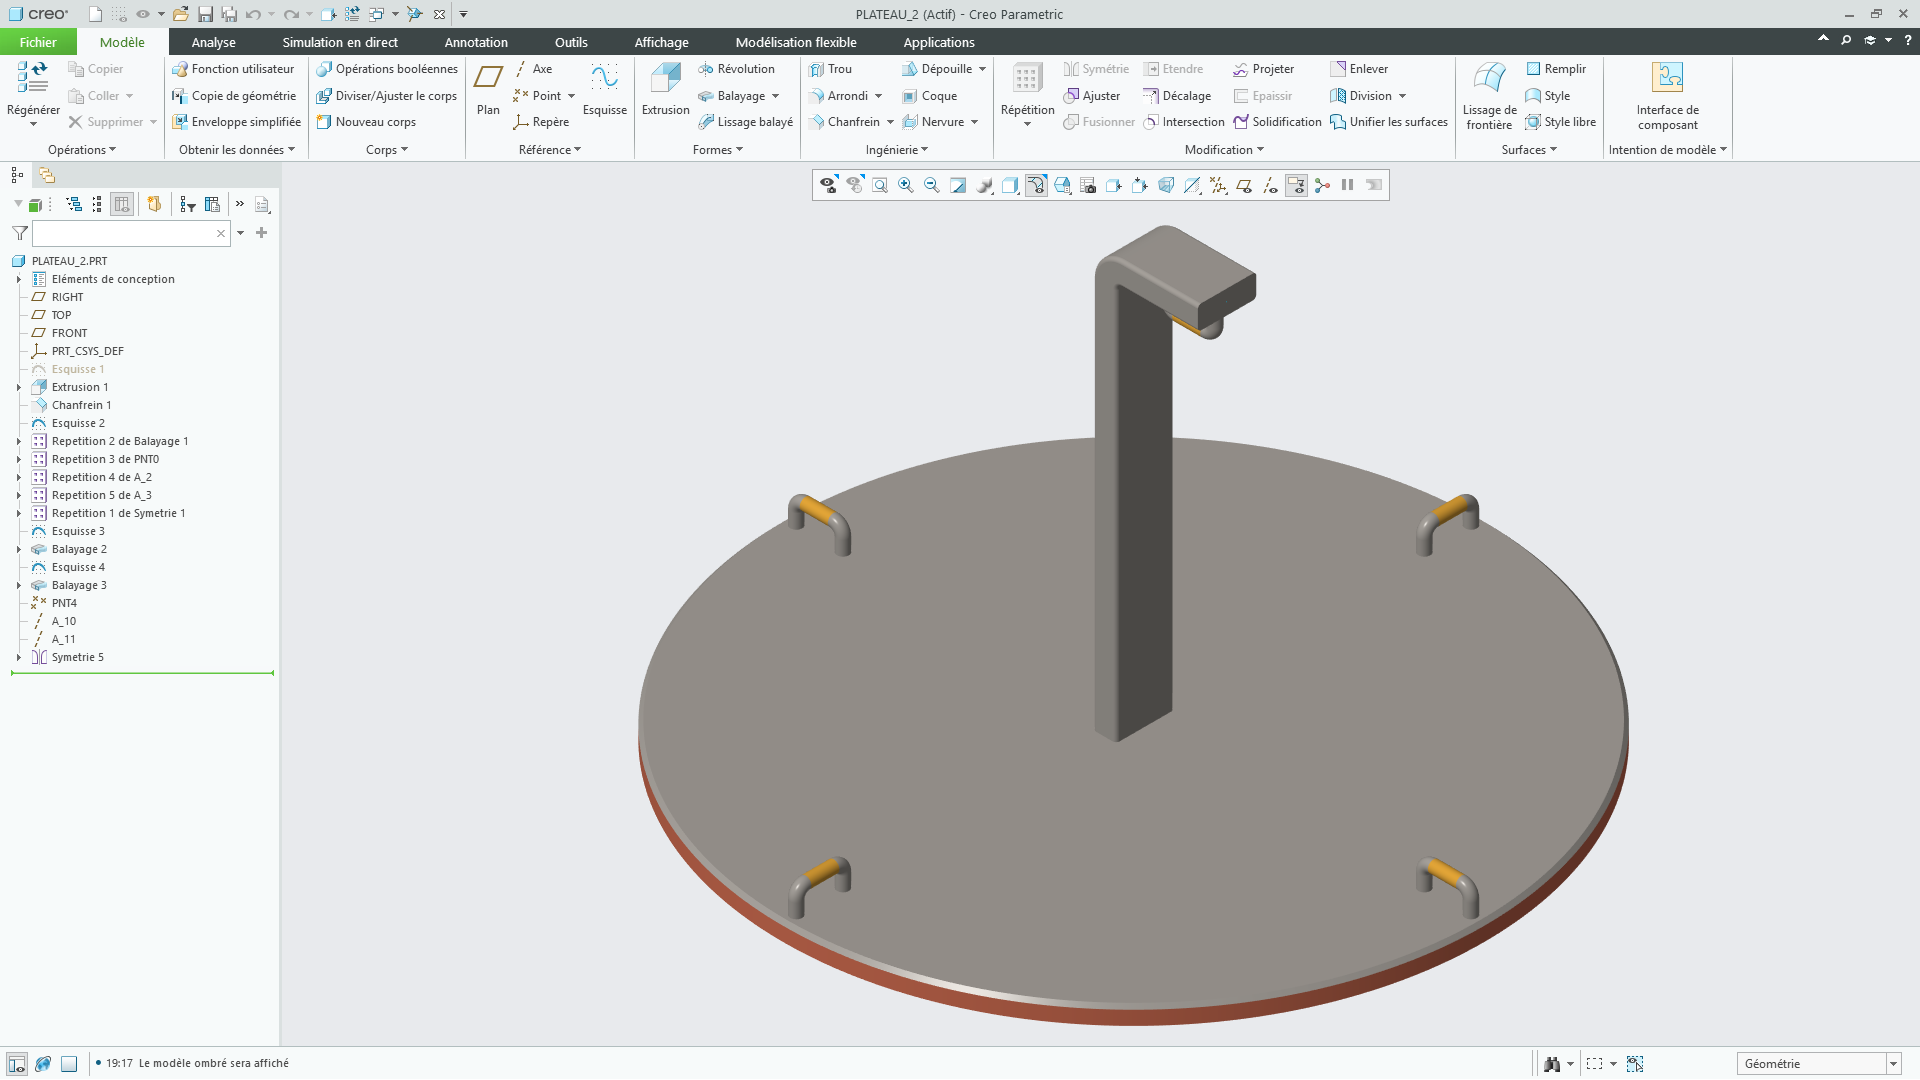The height and width of the screenshot is (1080, 1920).
Task: Open the Géométrie selection filter dropdown
Action: (1893, 1064)
